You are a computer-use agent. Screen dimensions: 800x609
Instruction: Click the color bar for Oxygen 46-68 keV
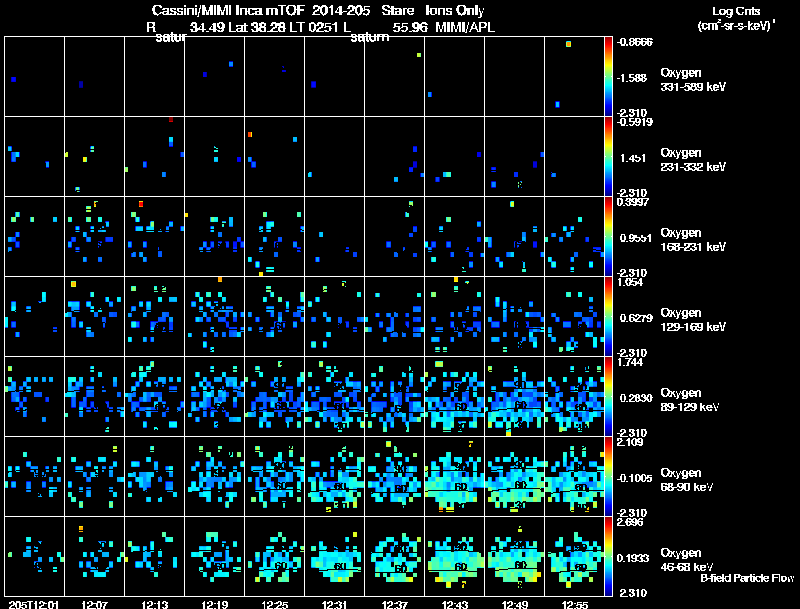(x=609, y=557)
